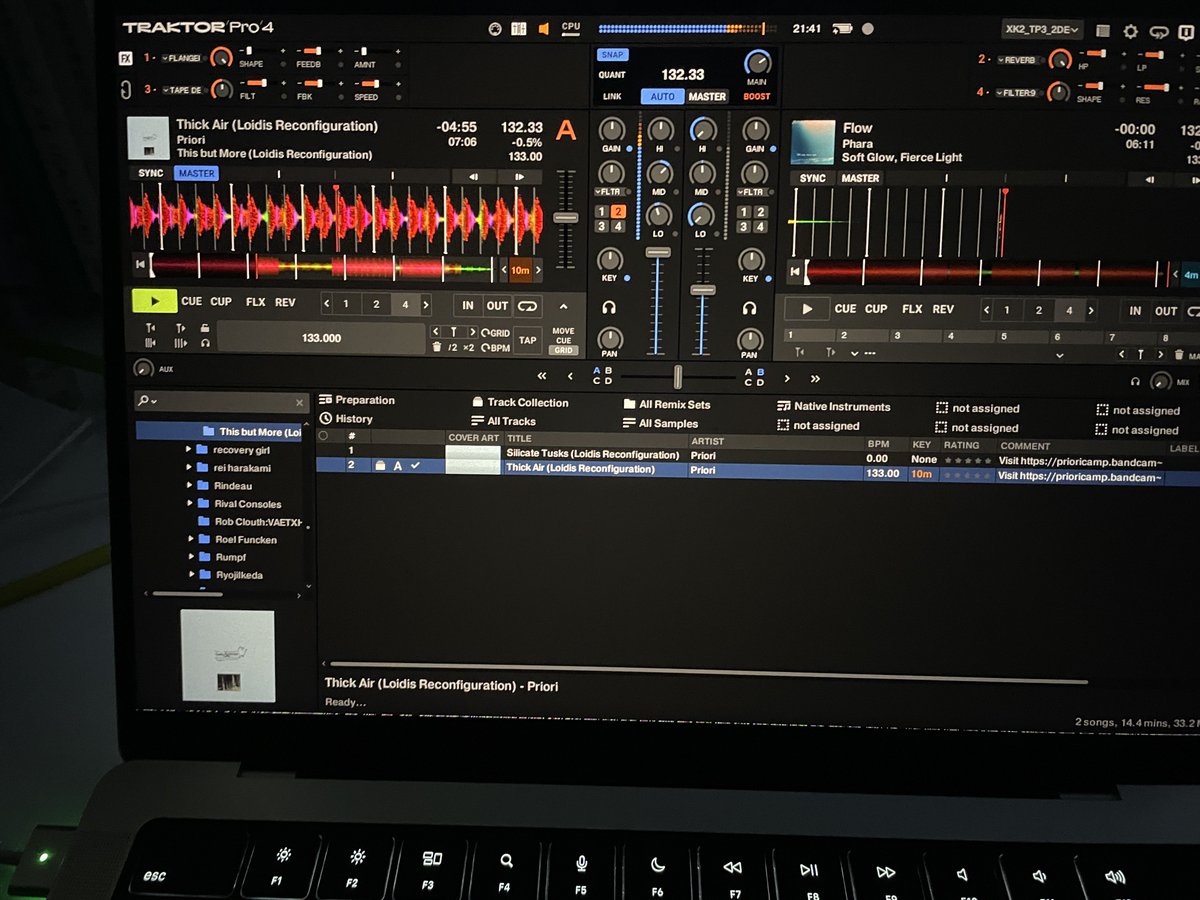Select loop size 4 on deck A
This screenshot has height=900, width=1200.
pos(405,304)
